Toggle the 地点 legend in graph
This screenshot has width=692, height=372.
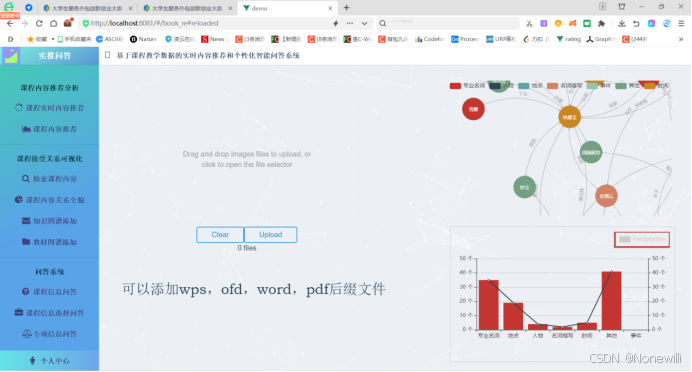pos(530,86)
